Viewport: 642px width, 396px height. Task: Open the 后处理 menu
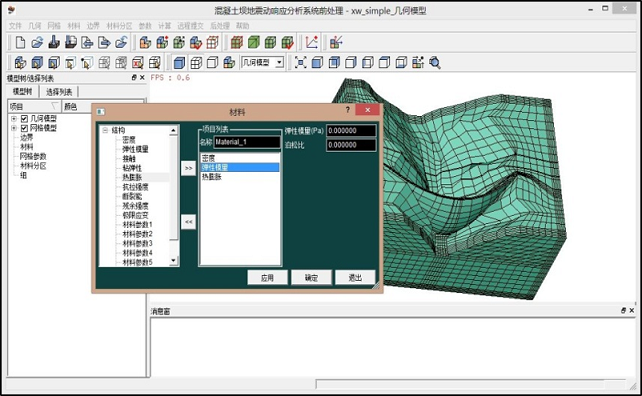220,26
